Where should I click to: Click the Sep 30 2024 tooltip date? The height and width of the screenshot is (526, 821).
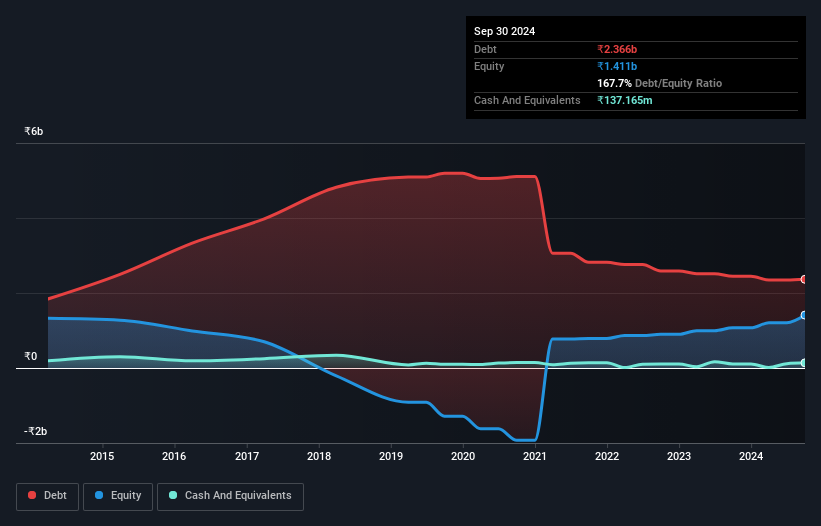pyautogui.click(x=504, y=31)
